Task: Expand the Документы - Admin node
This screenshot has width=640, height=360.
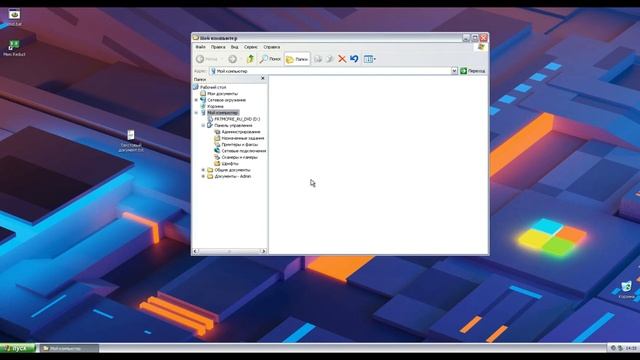Action: pos(203,176)
